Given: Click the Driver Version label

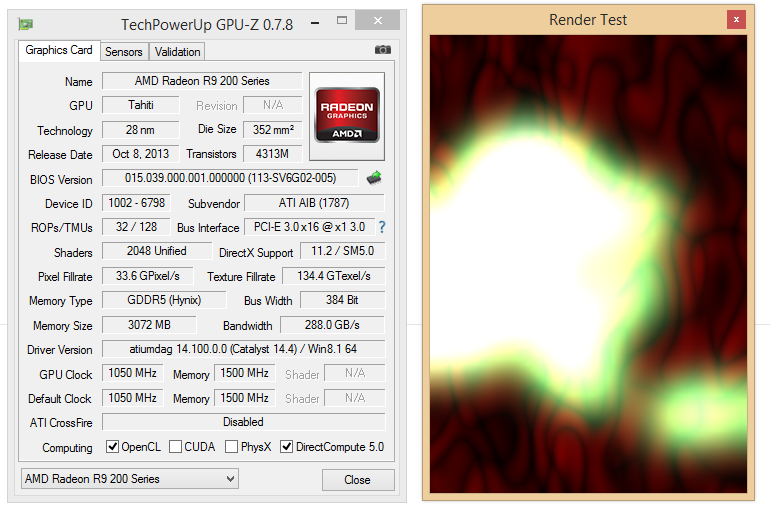Looking at the screenshot, I should (x=59, y=350).
